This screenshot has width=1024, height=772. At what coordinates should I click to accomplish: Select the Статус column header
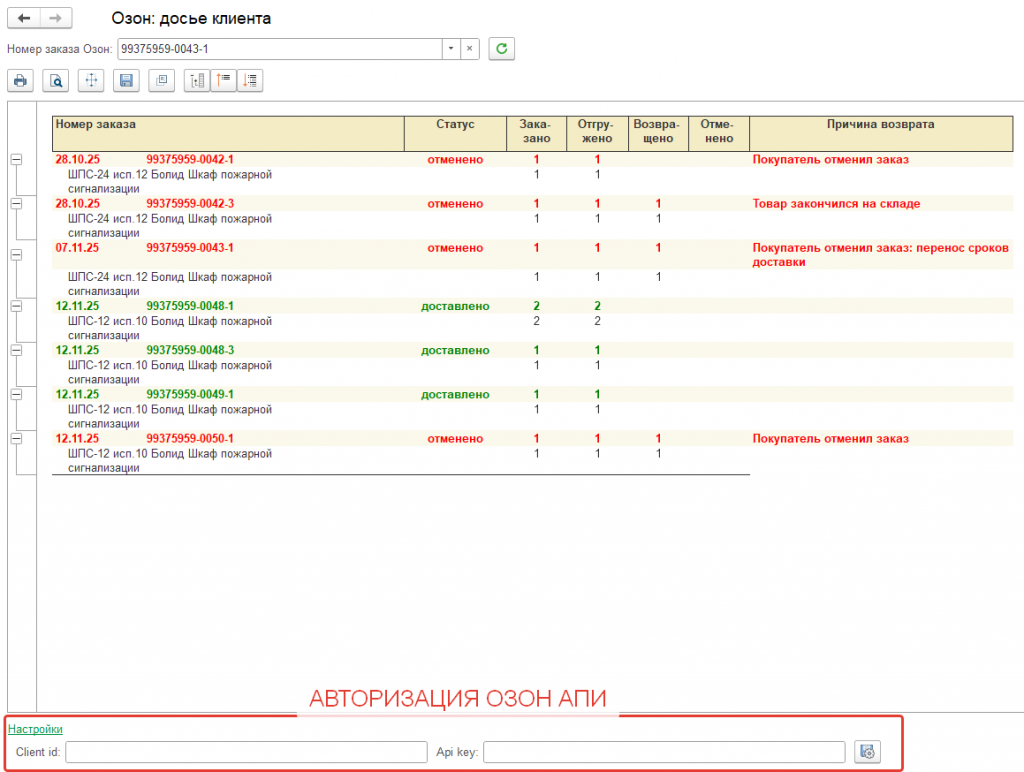click(x=455, y=134)
